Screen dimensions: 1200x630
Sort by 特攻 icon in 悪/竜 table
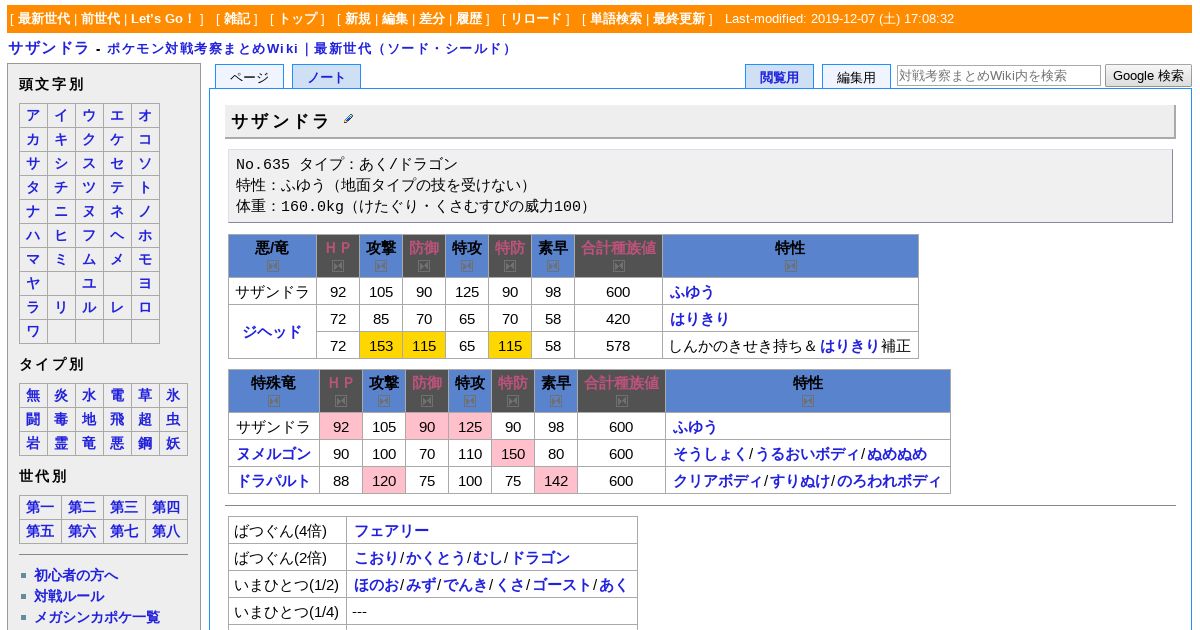[467, 266]
